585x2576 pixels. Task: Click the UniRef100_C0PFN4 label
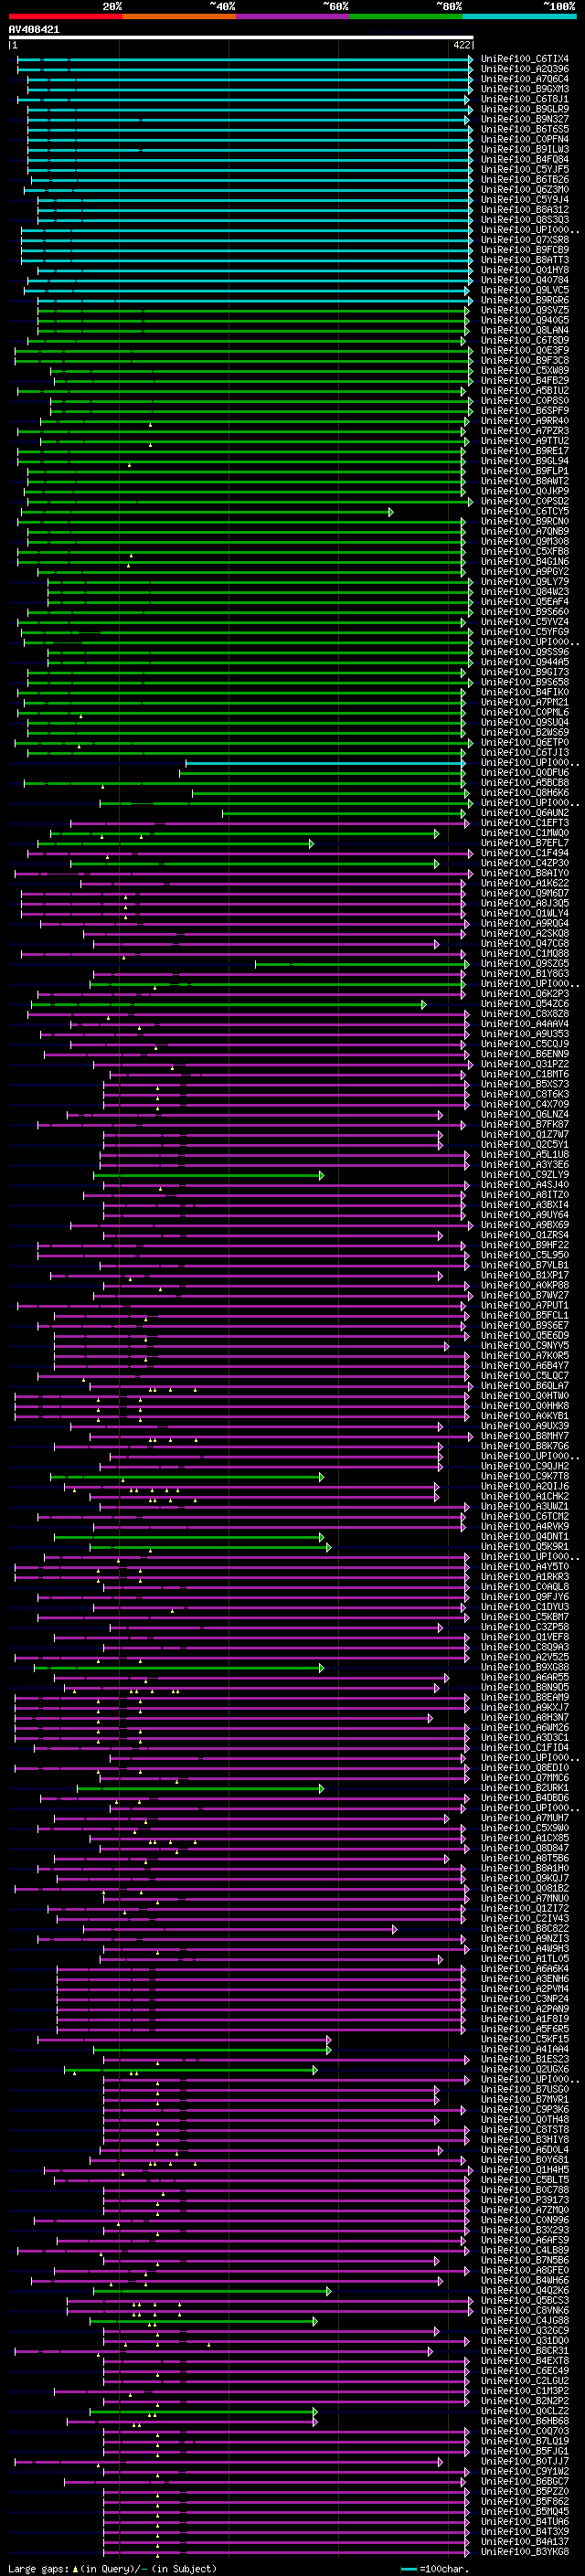click(525, 139)
